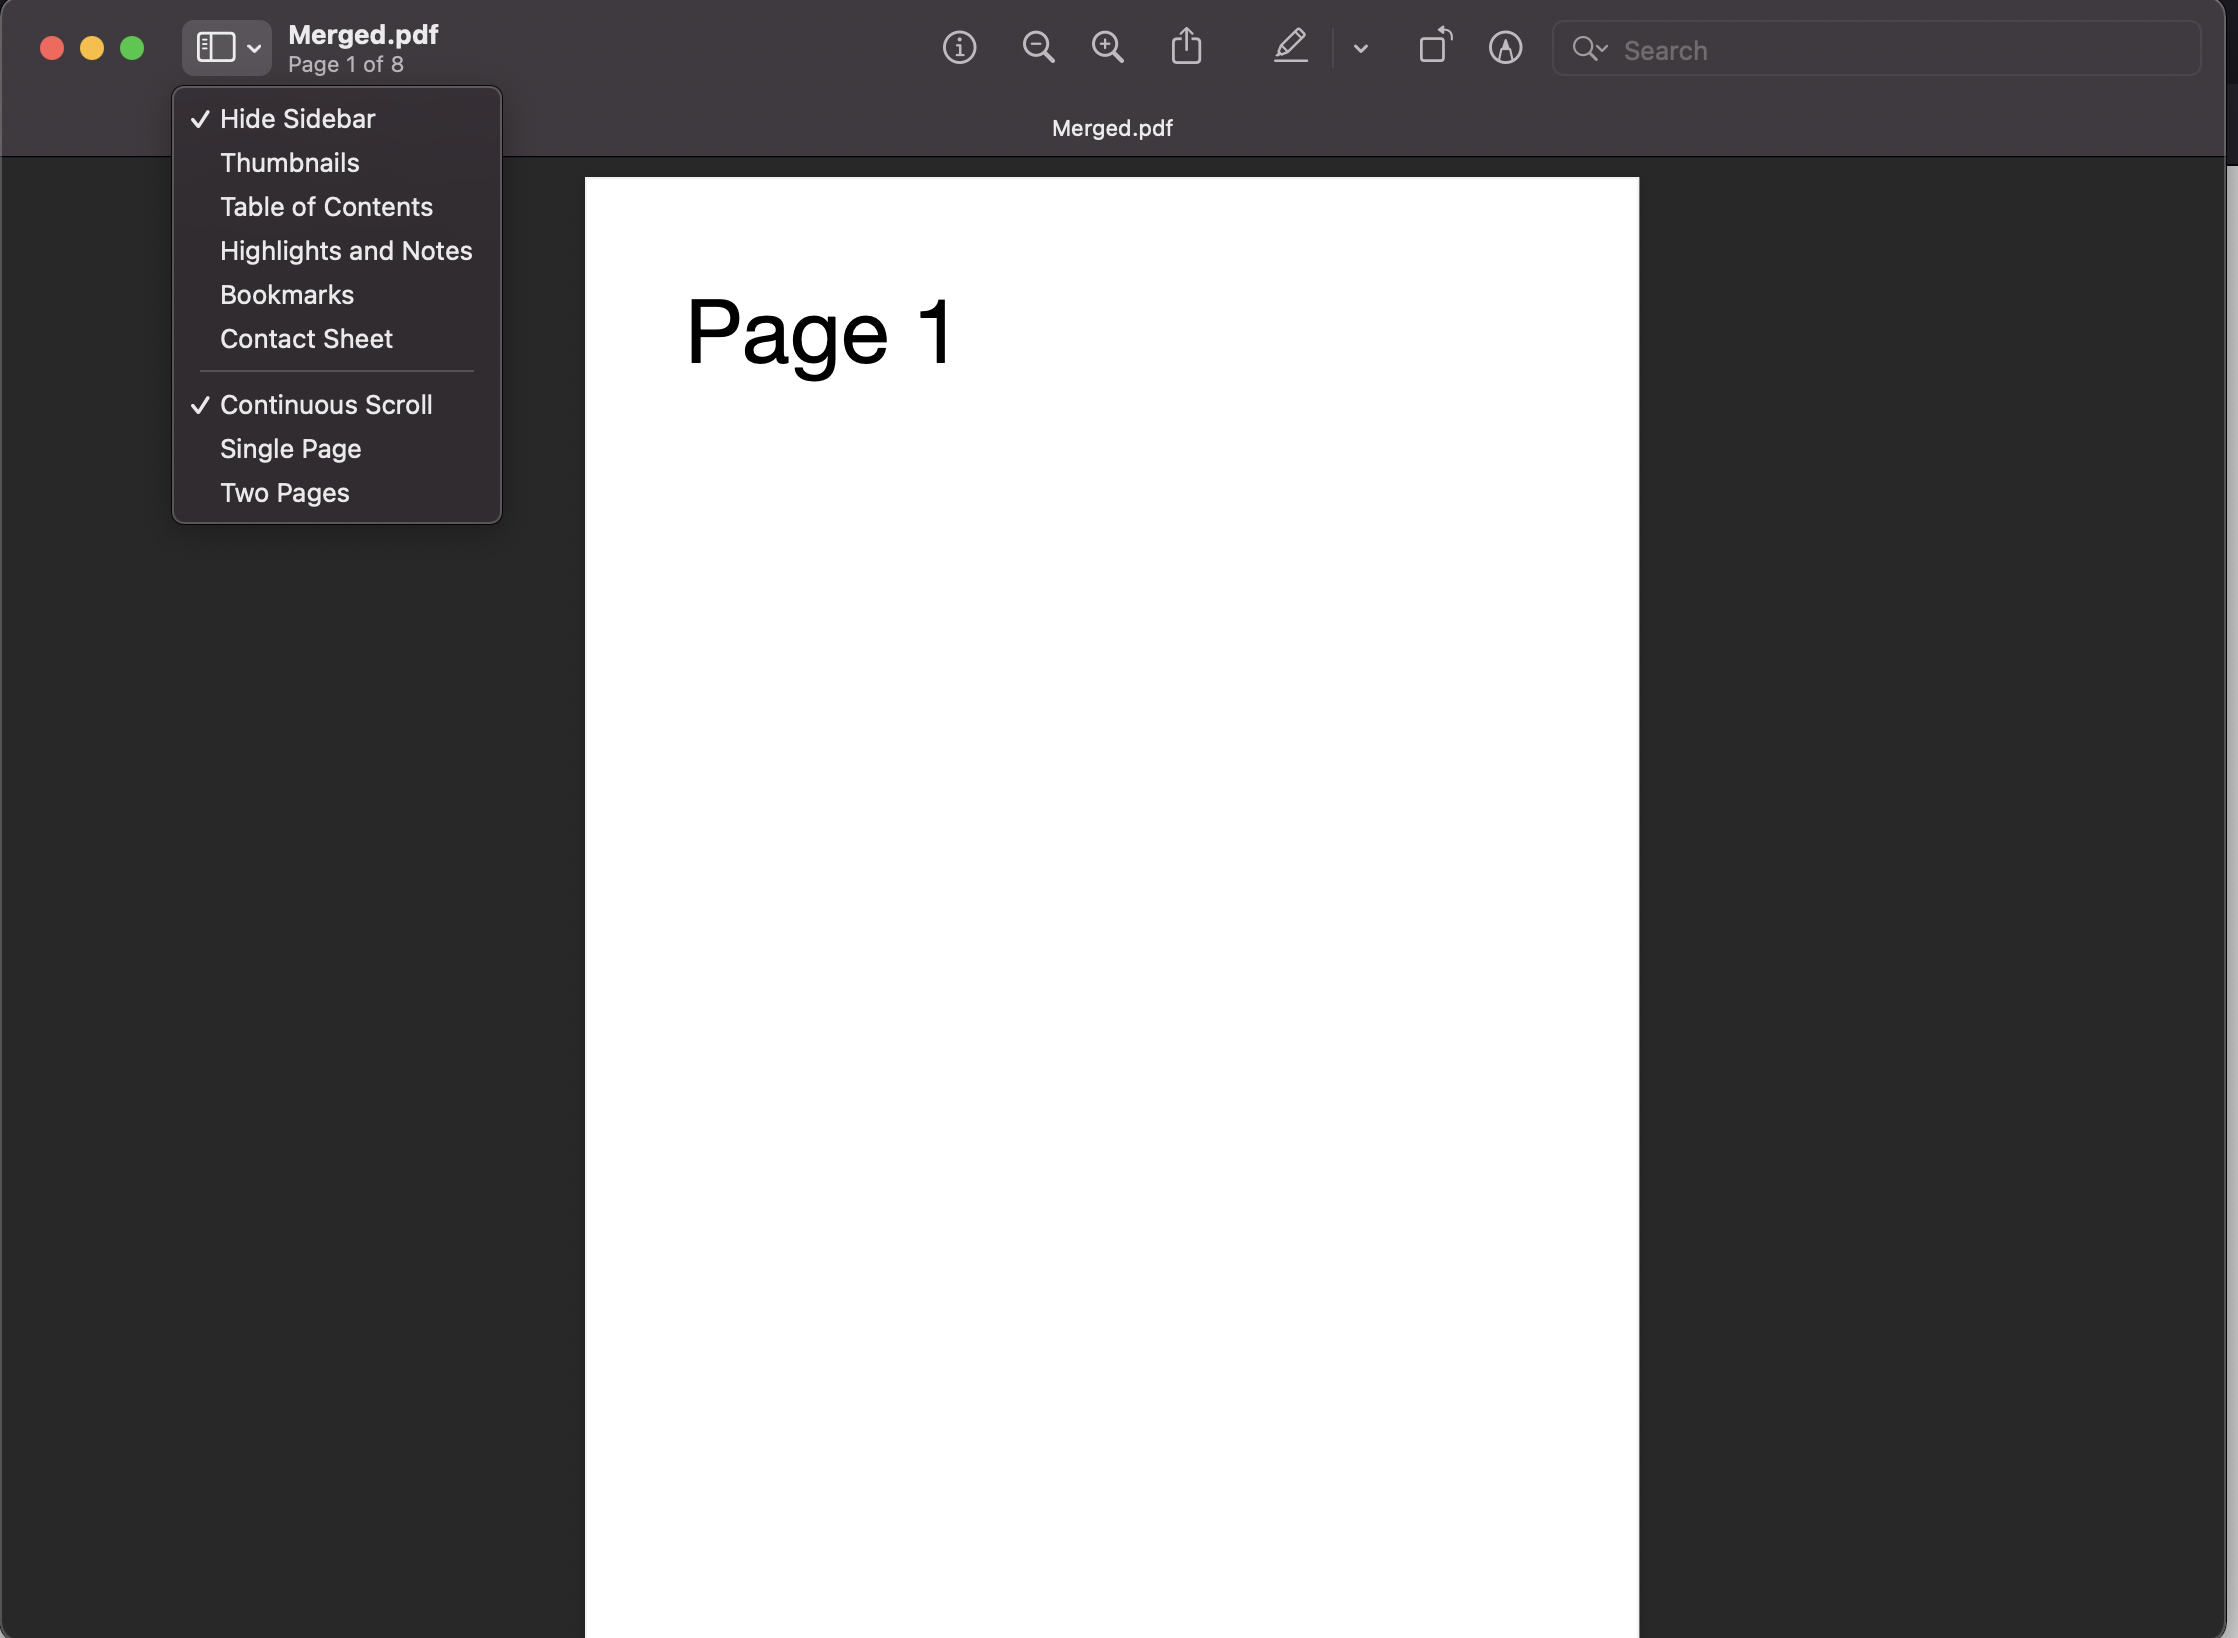
Task: Choose Highlights and Notes view
Action: click(346, 251)
